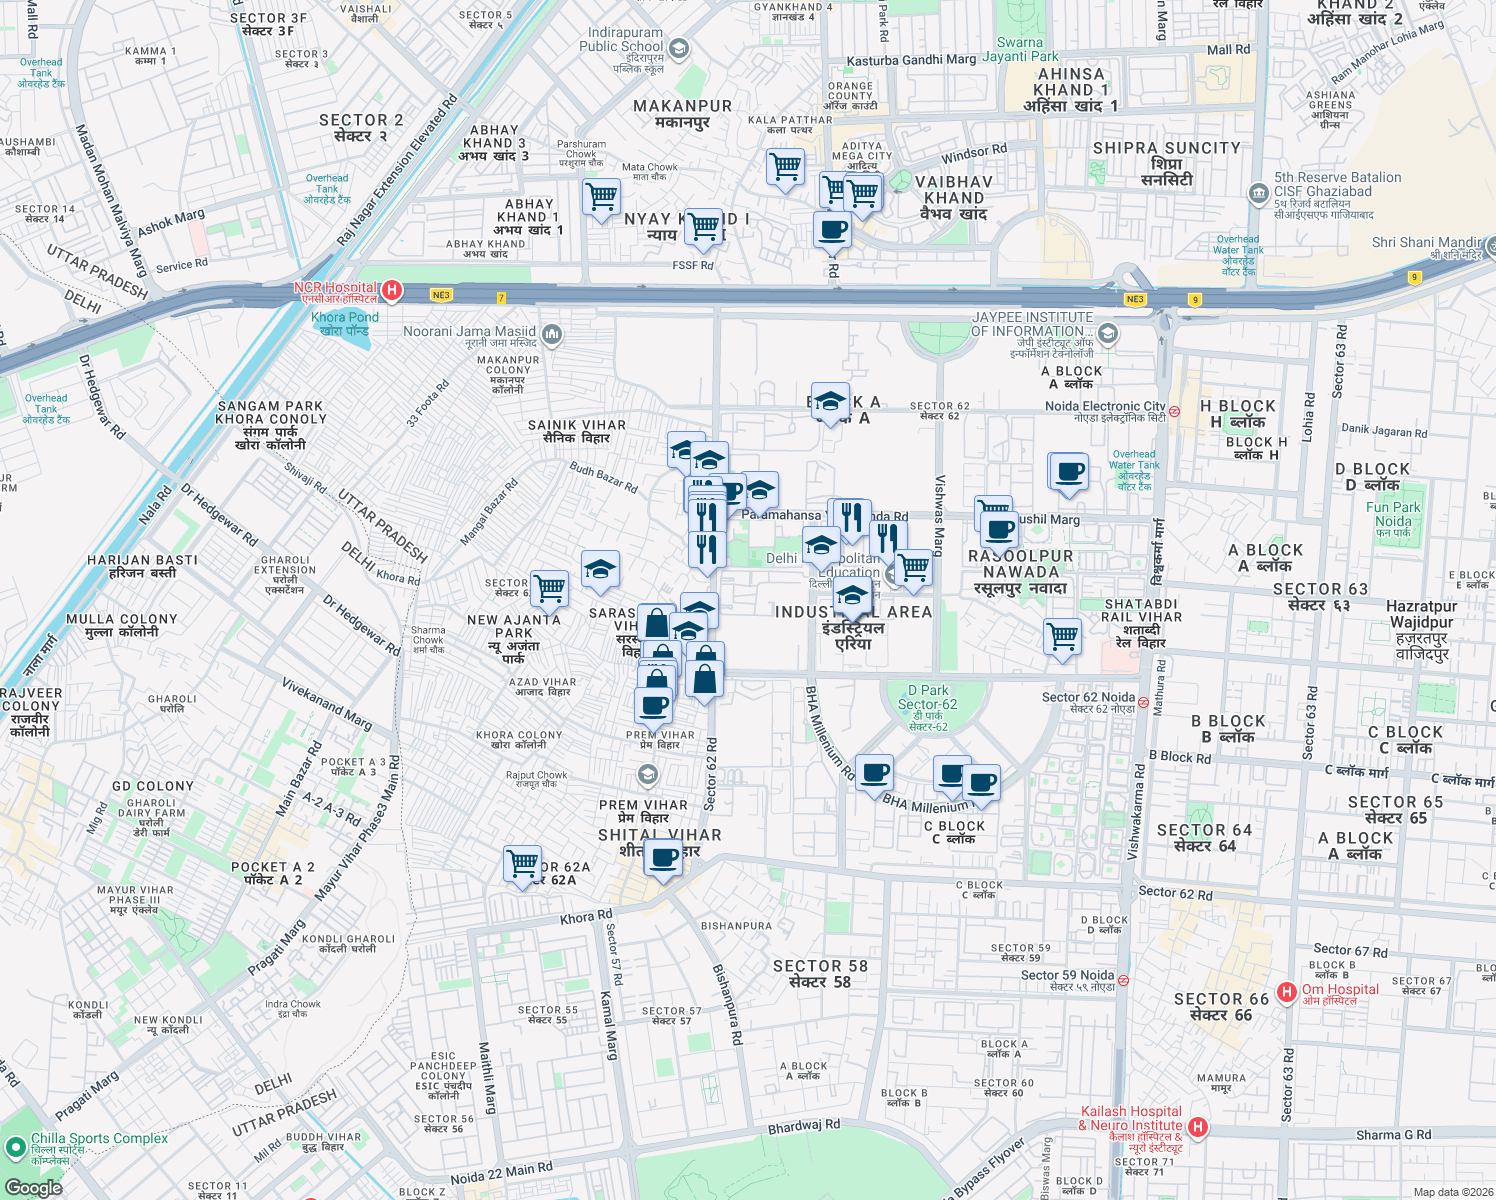Click the Om Hospital icon near Sector 66

pyautogui.click(x=1286, y=991)
